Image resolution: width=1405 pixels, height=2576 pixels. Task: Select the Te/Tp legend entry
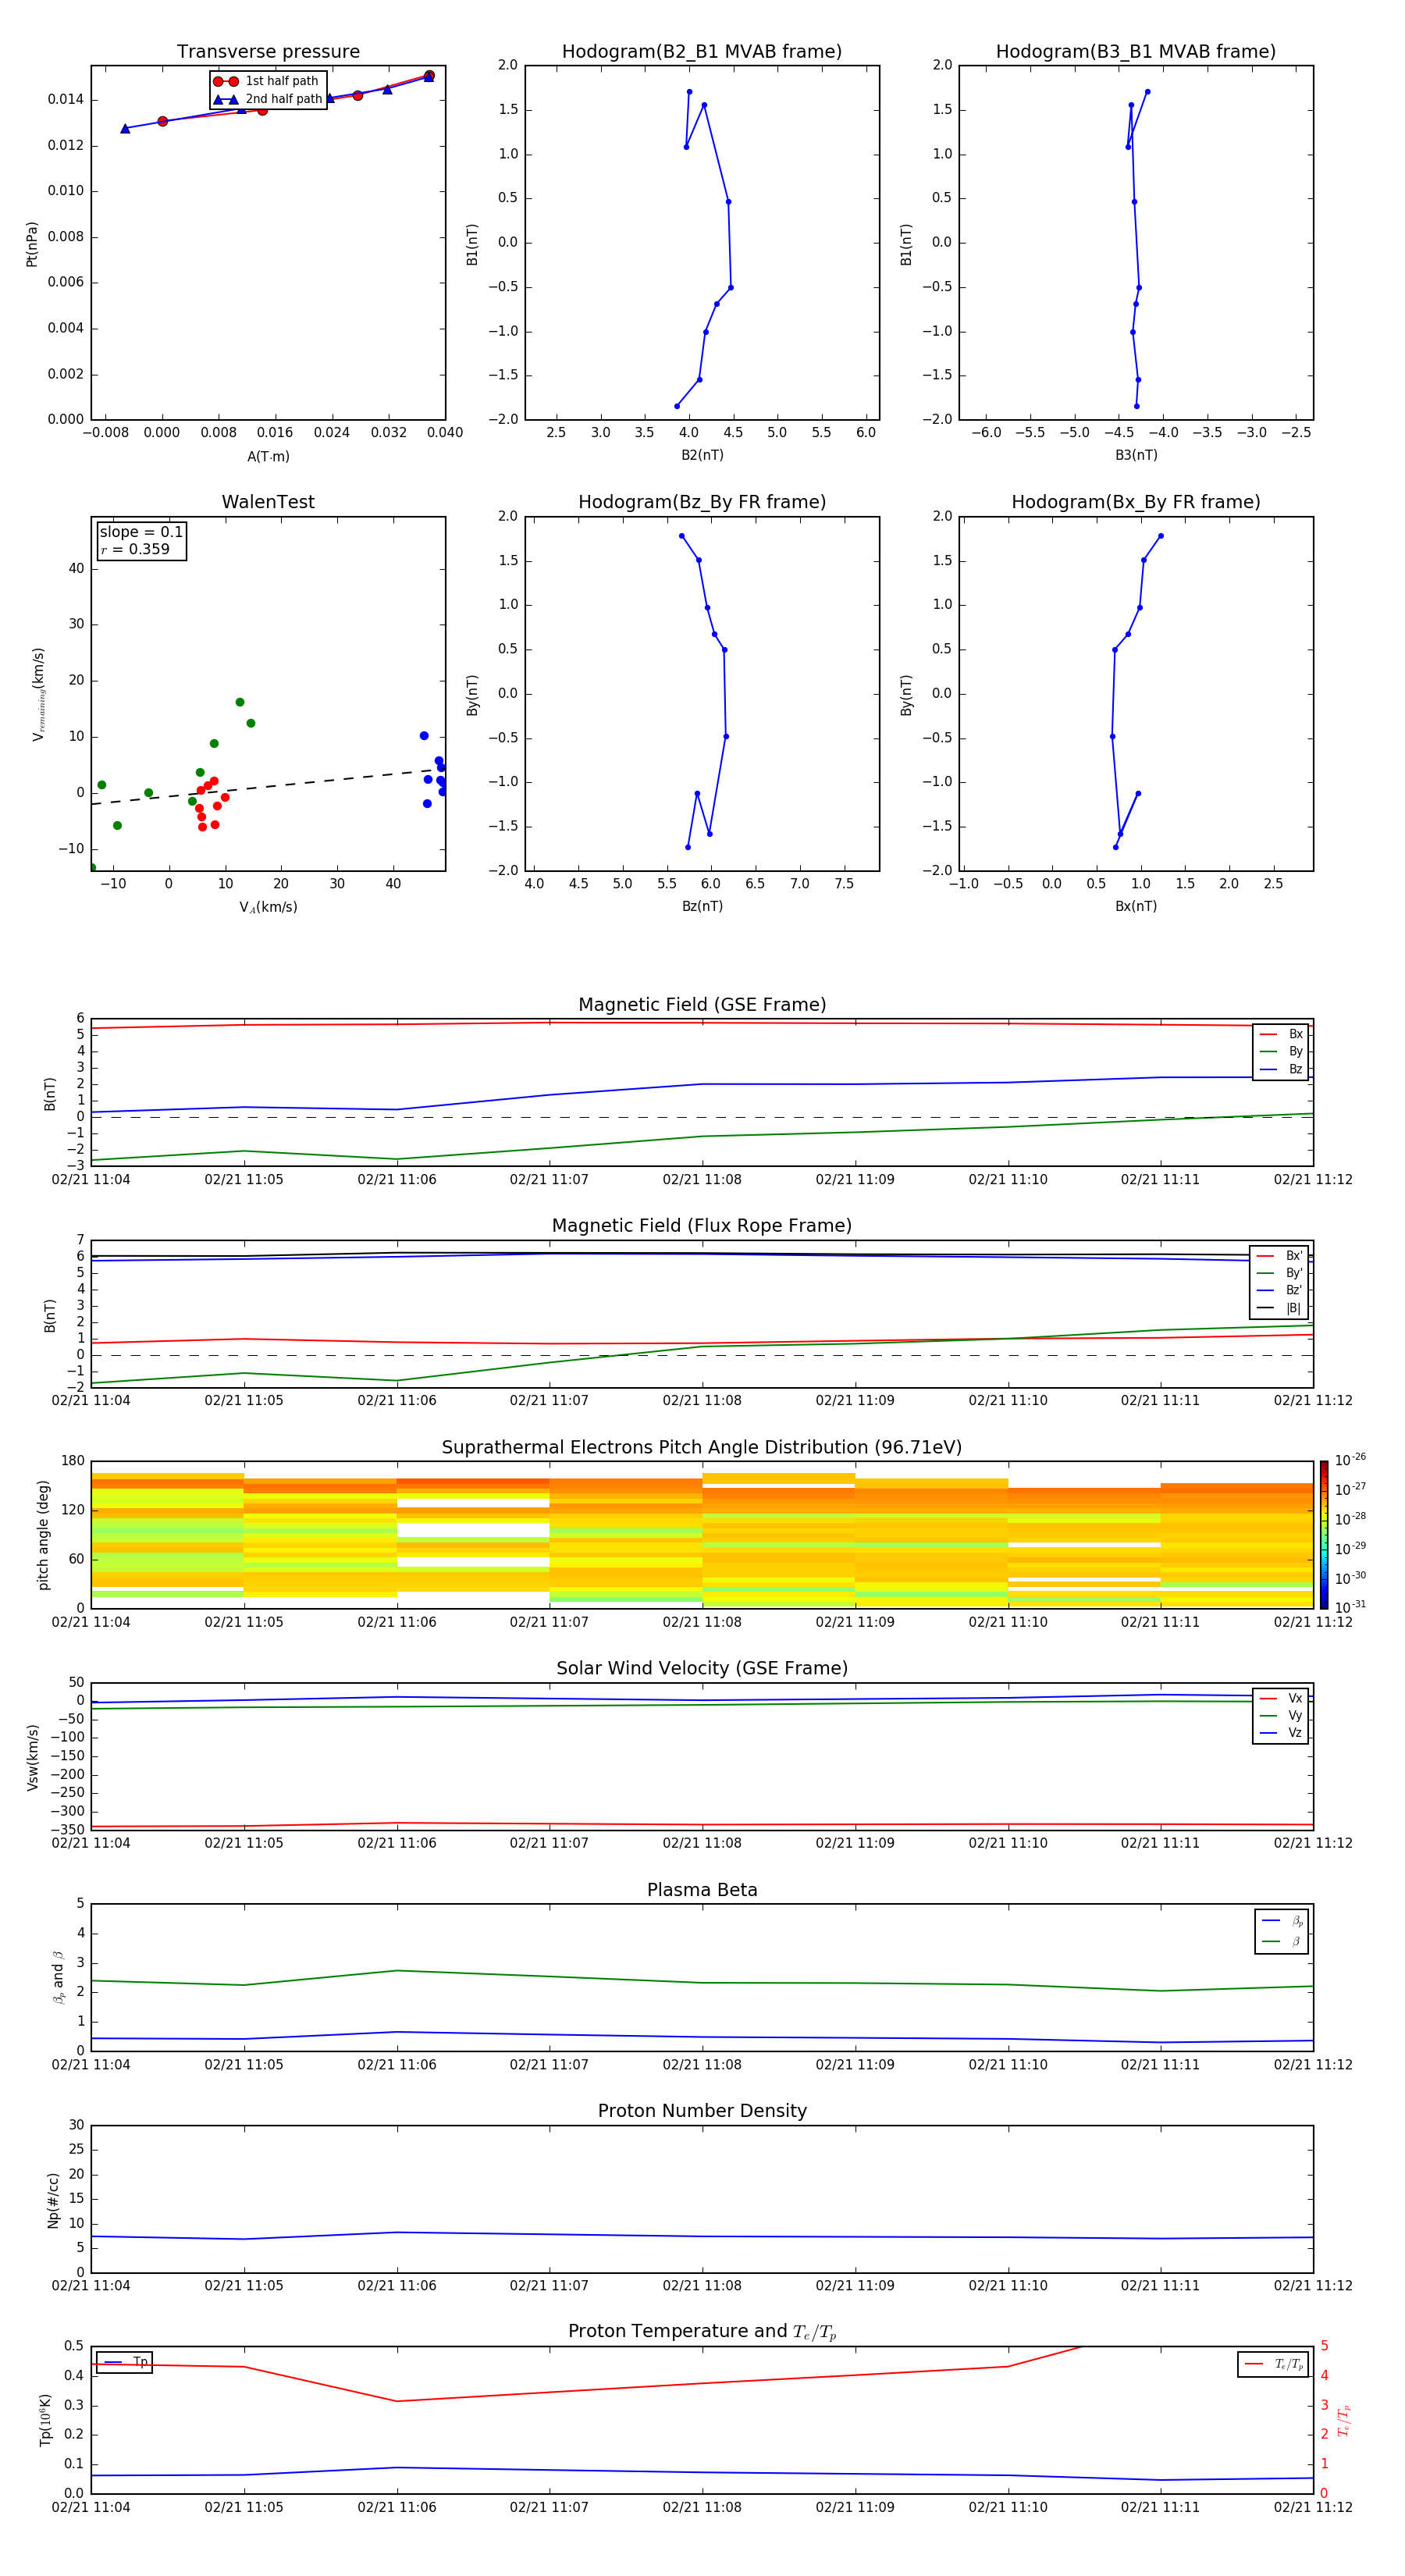point(1274,2364)
